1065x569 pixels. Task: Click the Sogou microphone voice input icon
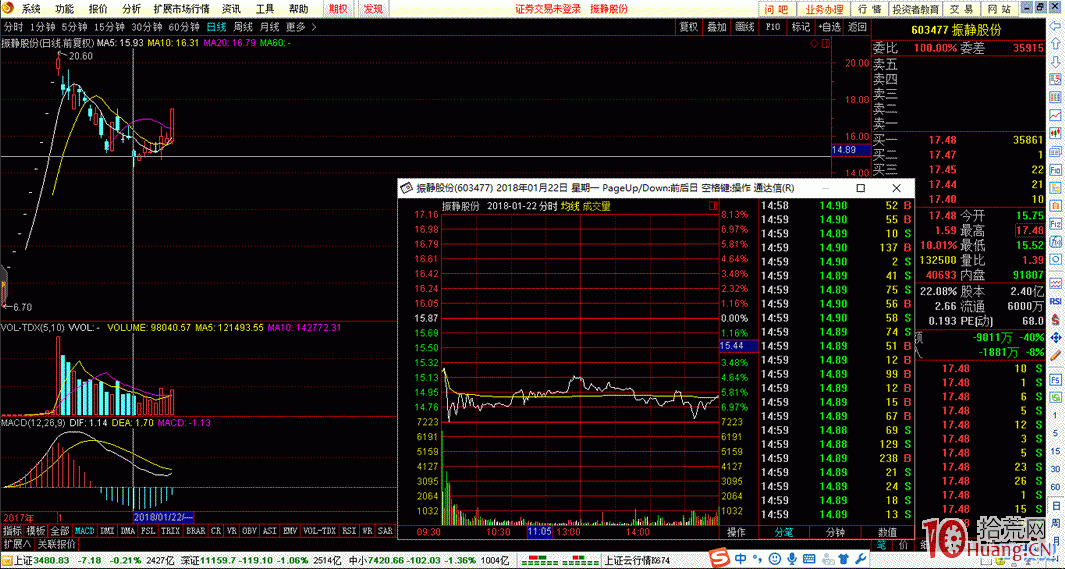(792, 559)
